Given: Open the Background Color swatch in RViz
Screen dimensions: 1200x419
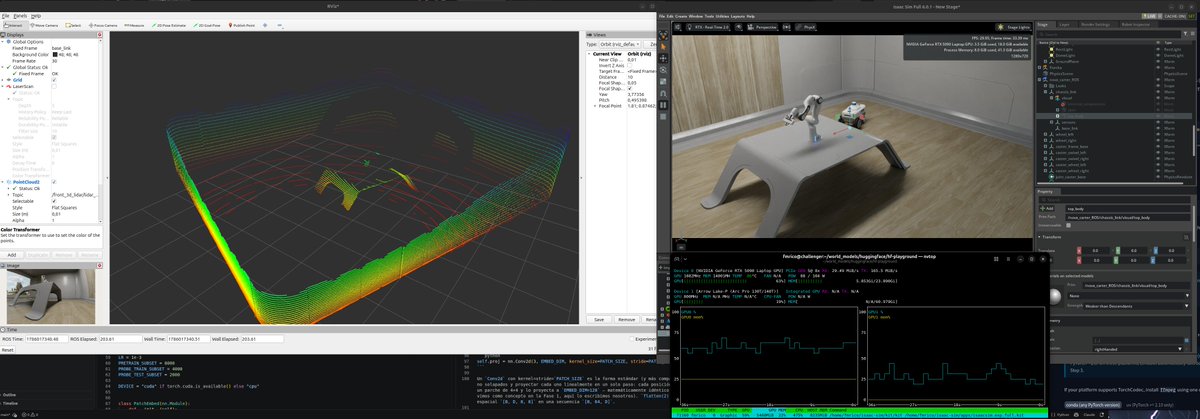Looking at the screenshot, I should tap(55, 55).
